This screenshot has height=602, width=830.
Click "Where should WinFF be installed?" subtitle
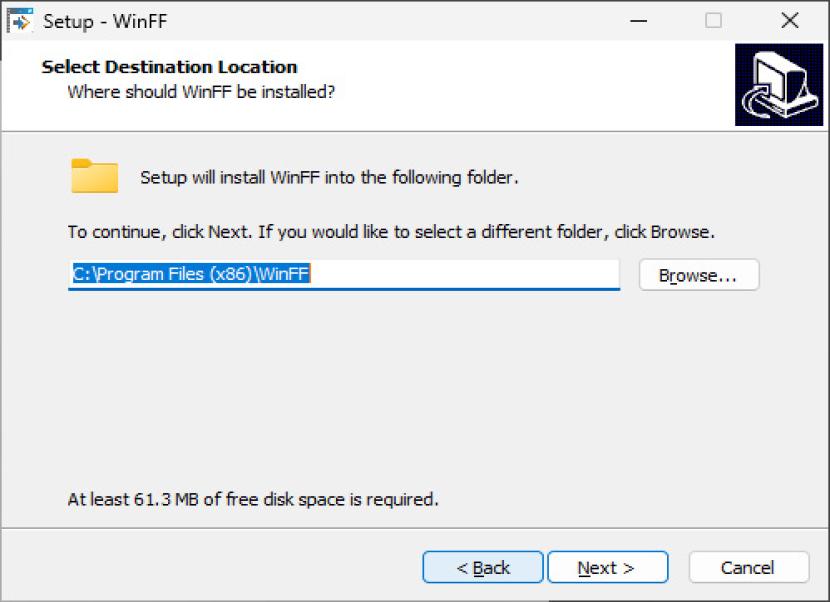coord(200,92)
